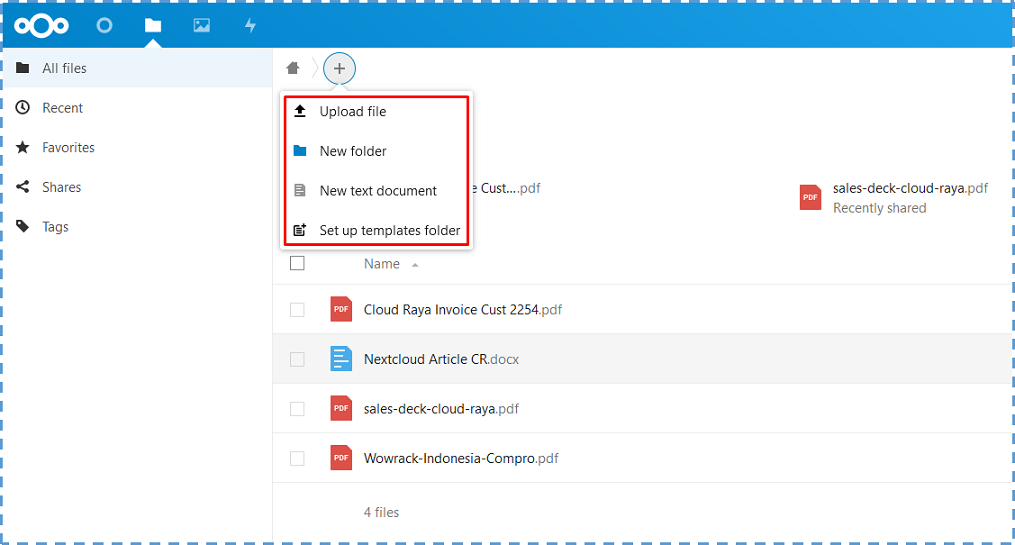Viewport: 1015px width, 545px height.
Task: Open the Activity lightning bolt icon
Action: pyautogui.click(x=251, y=25)
